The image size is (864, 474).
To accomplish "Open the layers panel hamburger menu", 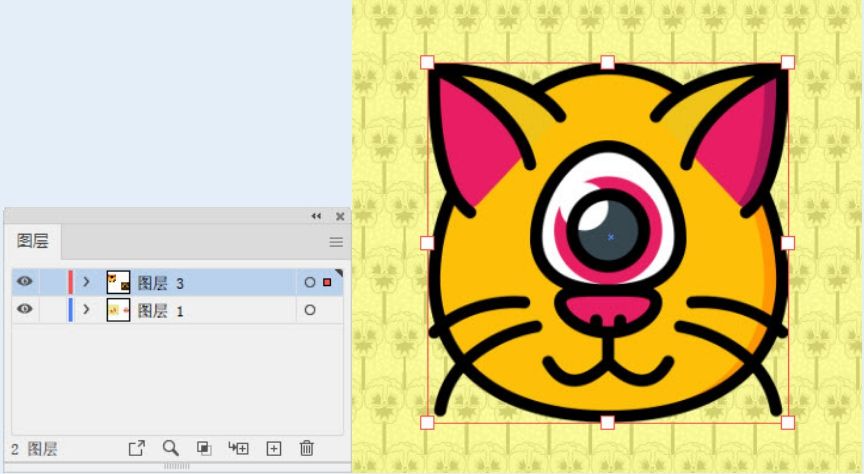I will coord(336,242).
